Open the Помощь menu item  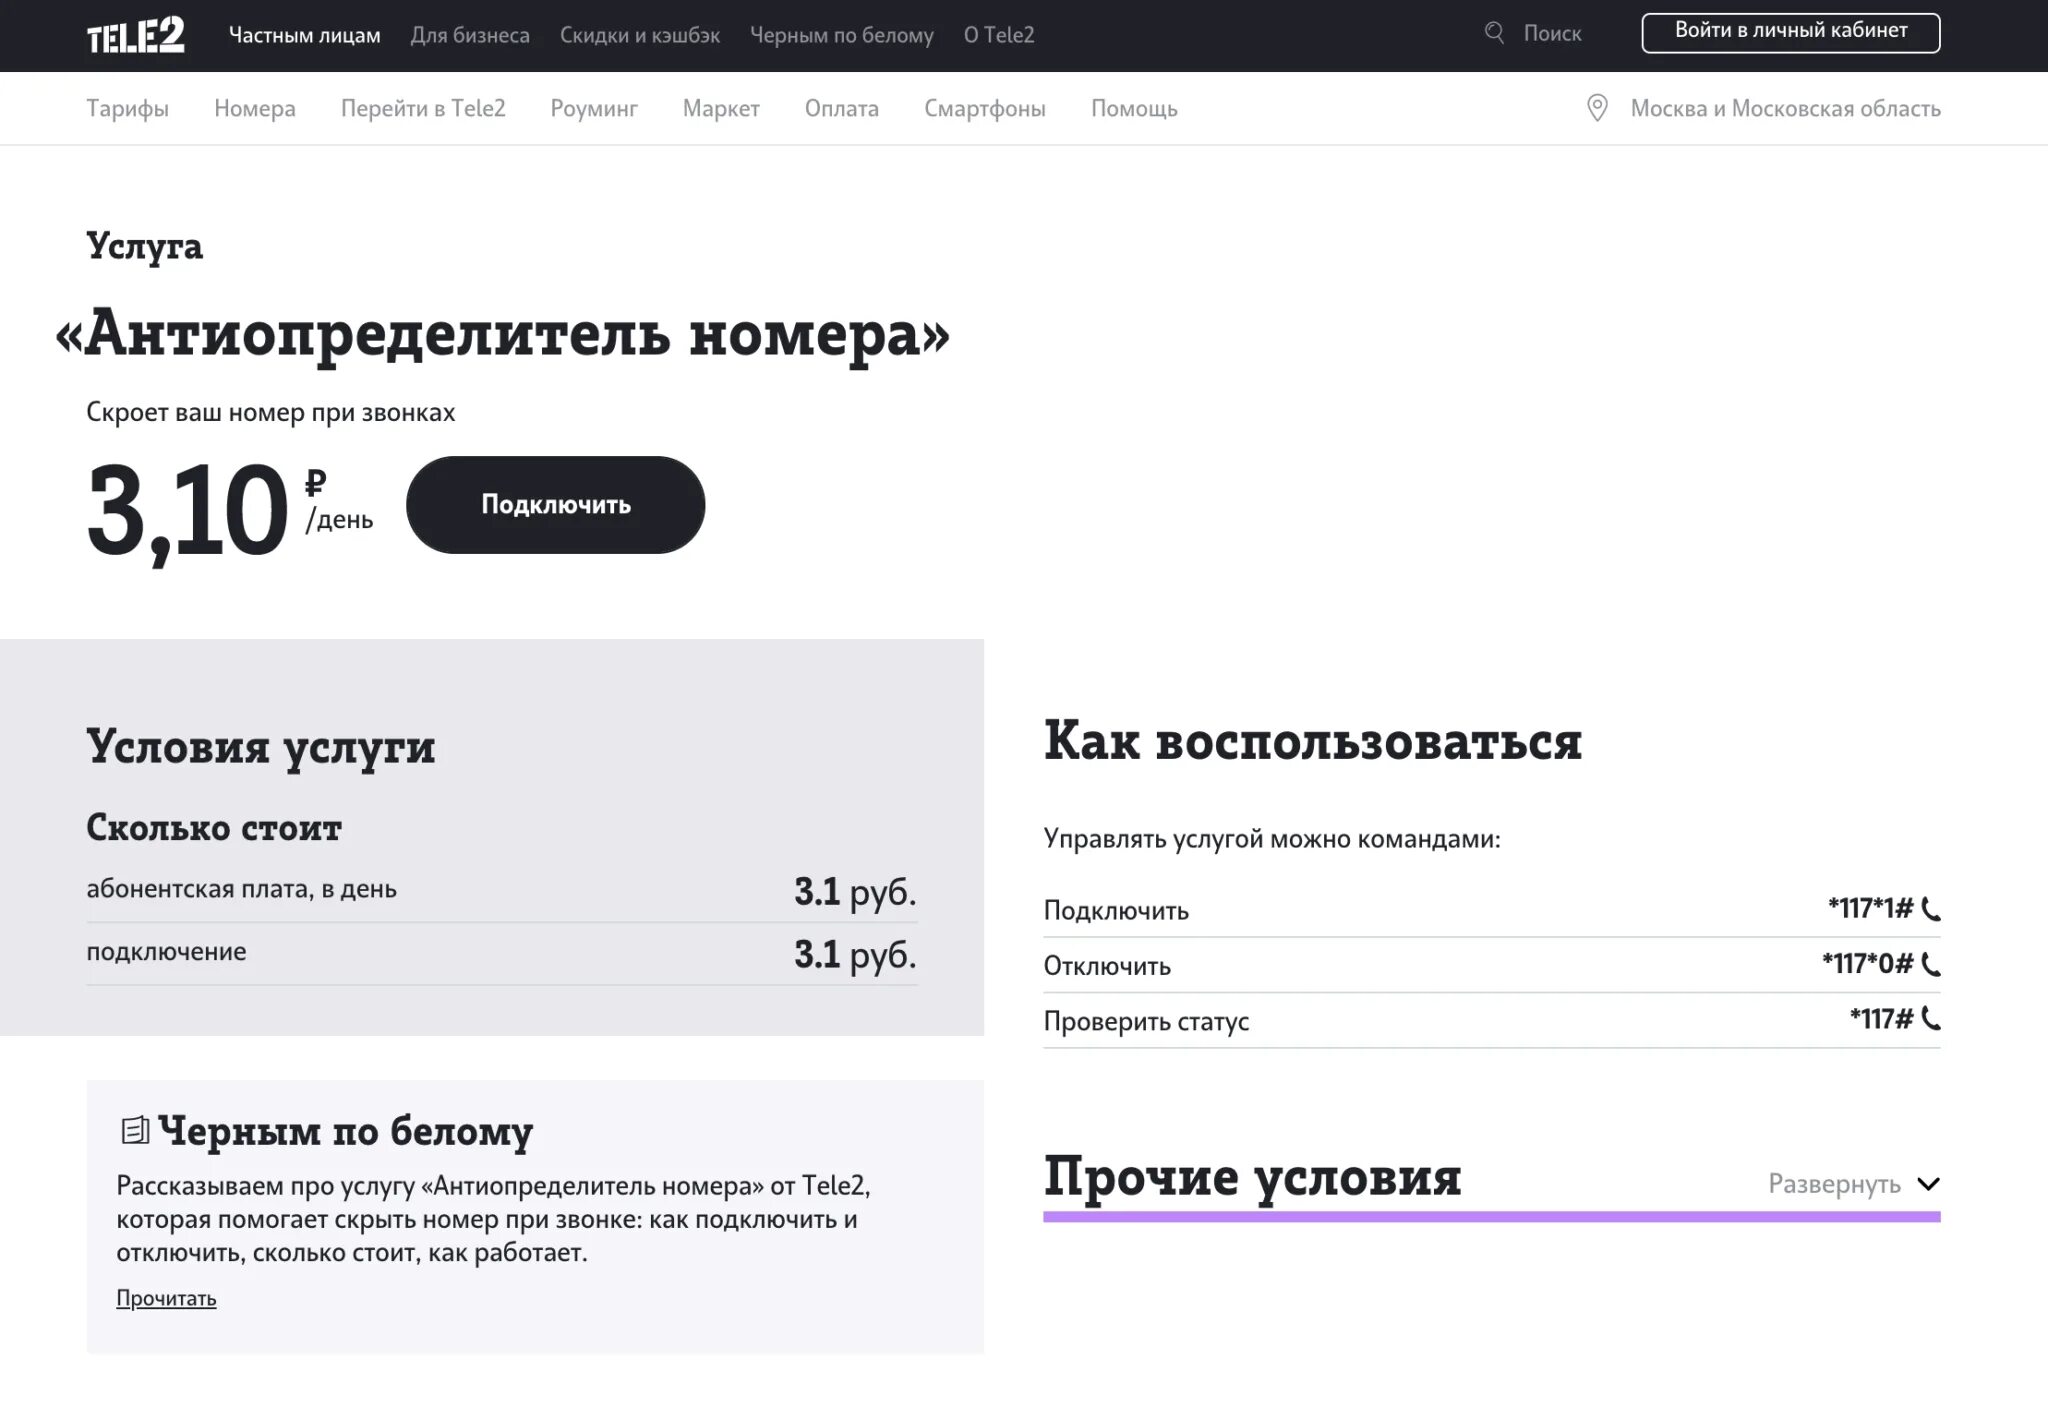(1134, 108)
